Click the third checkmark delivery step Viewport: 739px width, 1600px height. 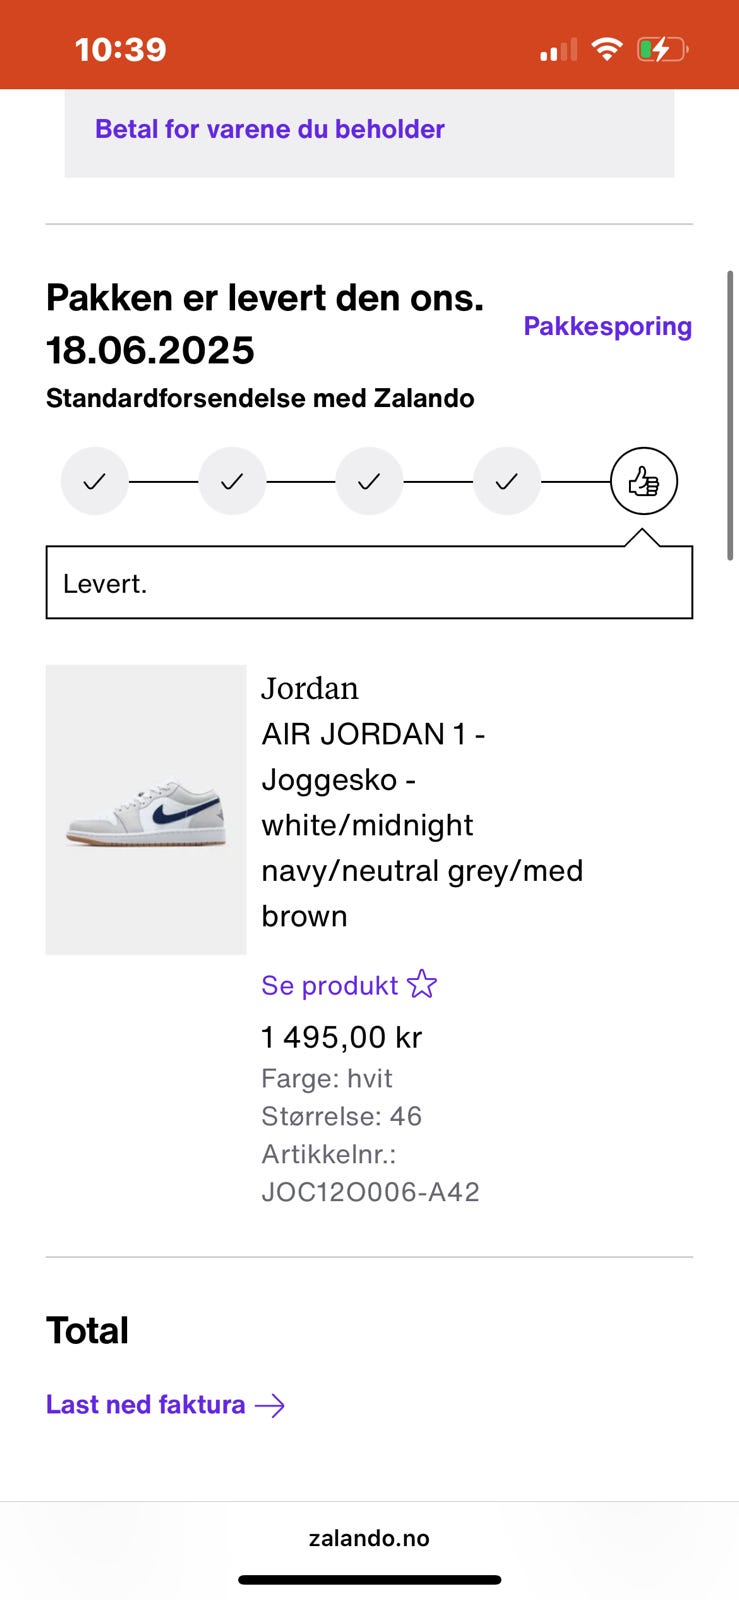(x=369, y=481)
